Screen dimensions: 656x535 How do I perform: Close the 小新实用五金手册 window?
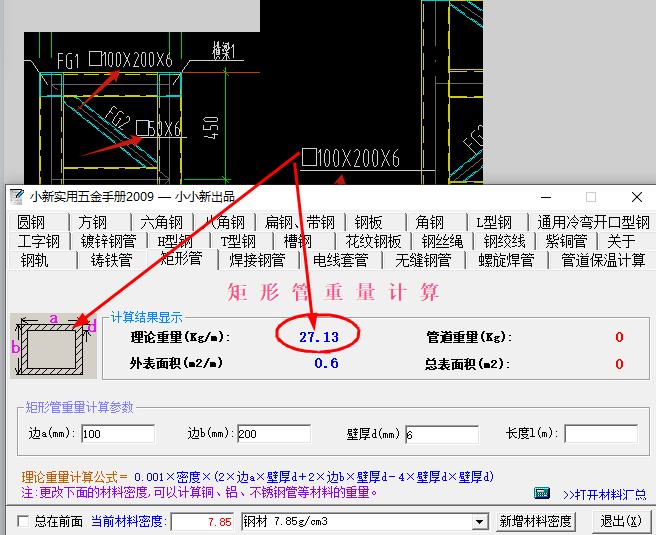(637, 197)
